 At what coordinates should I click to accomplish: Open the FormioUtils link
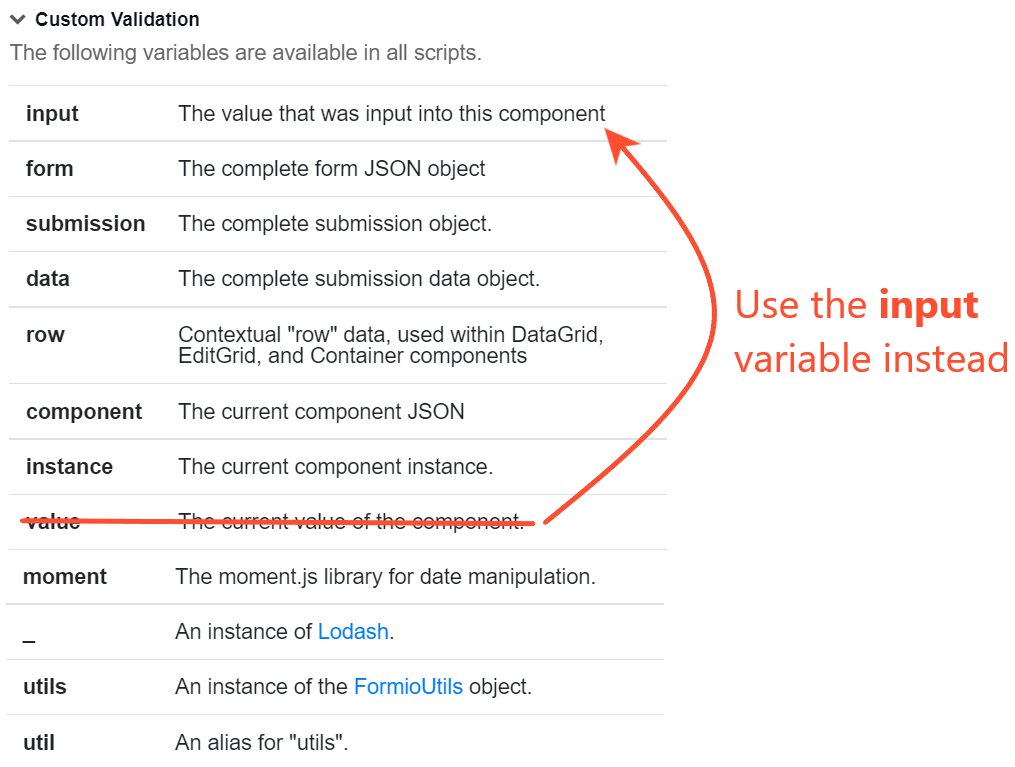[x=408, y=687]
